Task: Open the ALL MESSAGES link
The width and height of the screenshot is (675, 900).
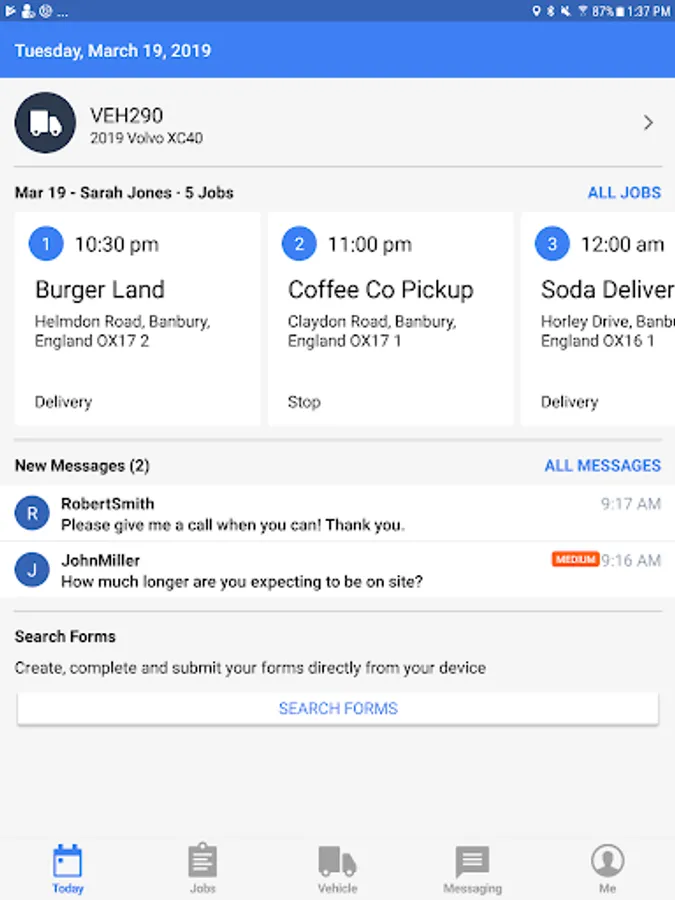Action: [x=602, y=466]
